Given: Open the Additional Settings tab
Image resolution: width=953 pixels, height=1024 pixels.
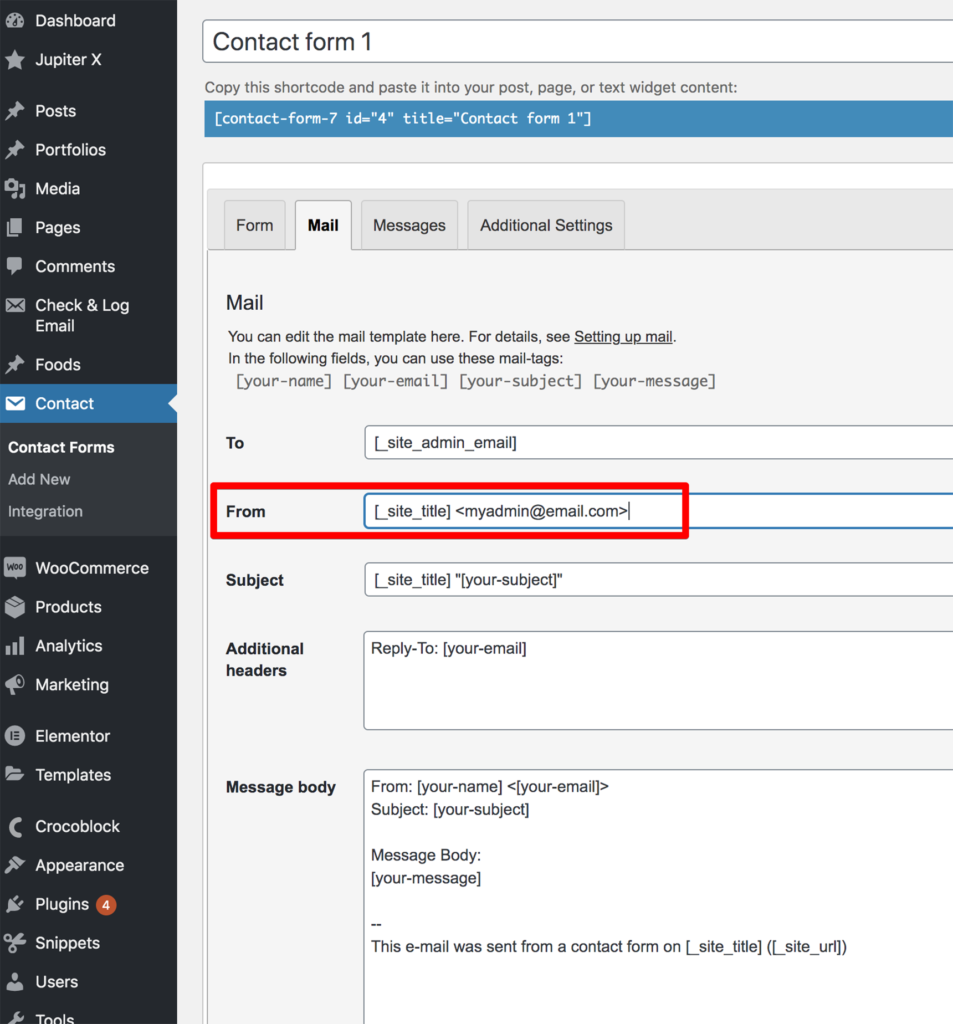Looking at the screenshot, I should pyautogui.click(x=545, y=225).
